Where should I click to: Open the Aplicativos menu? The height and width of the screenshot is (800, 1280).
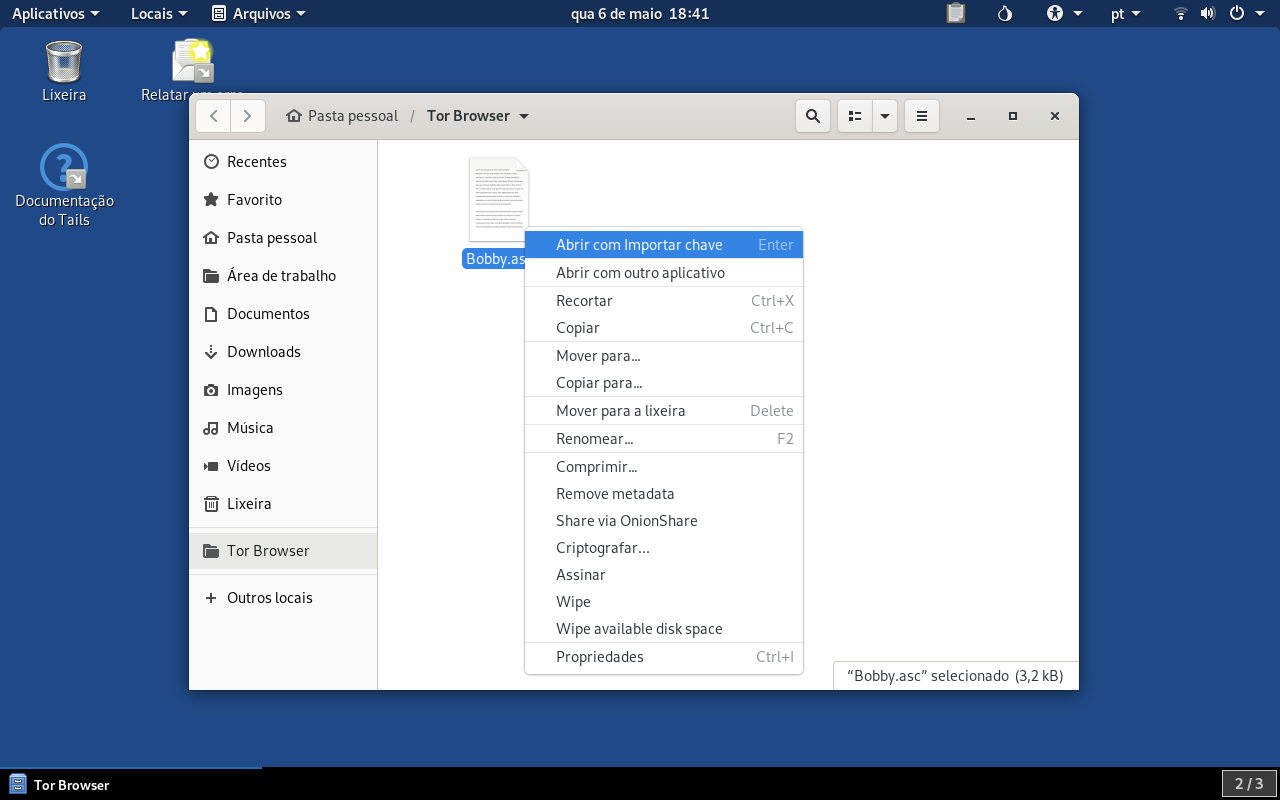pos(56,13)
